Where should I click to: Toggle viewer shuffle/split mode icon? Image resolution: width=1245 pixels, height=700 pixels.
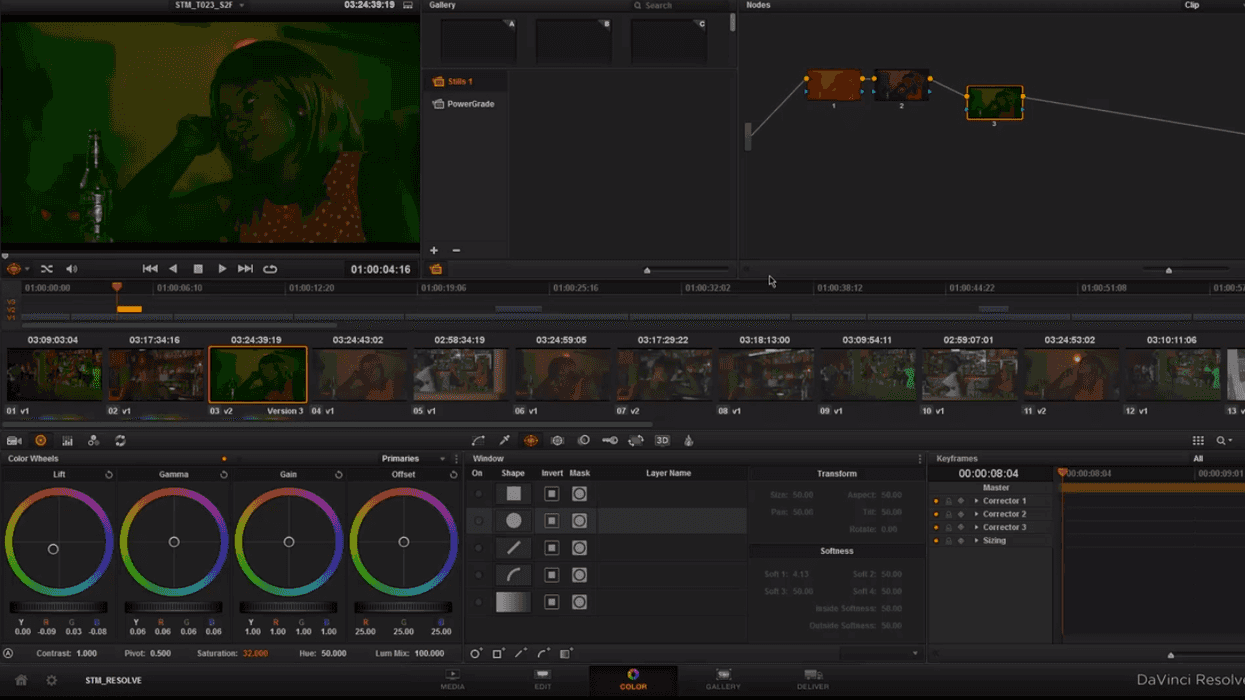46,269
